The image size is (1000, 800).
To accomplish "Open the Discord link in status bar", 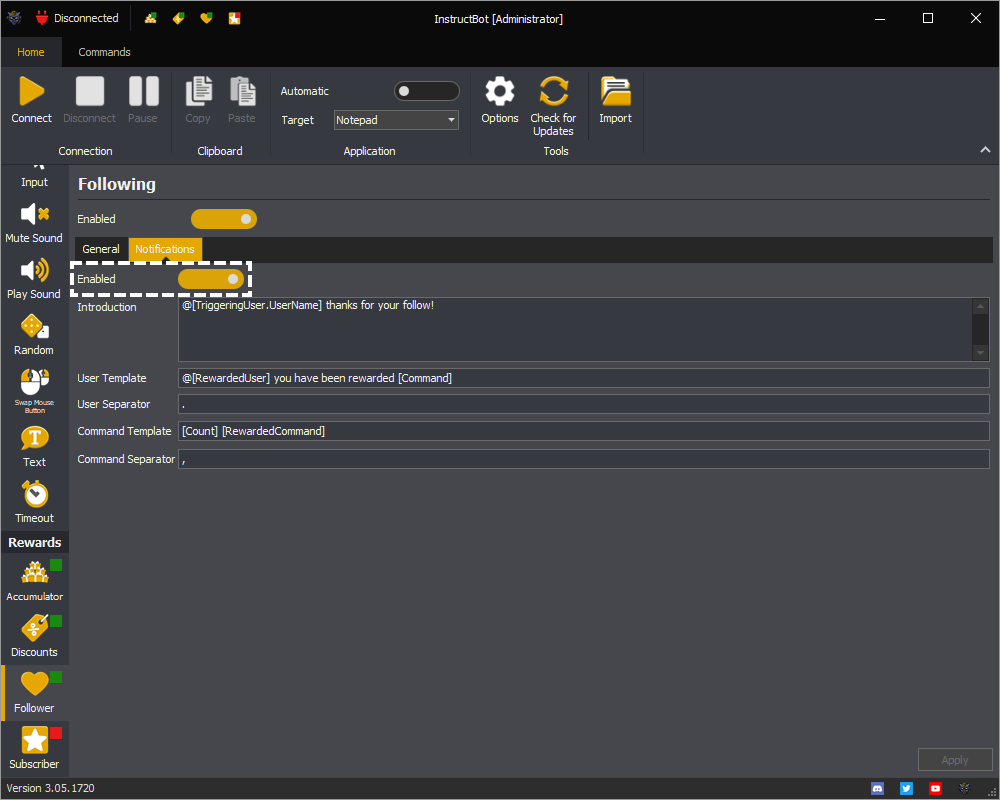I will pyautogui.click(x=878, y=789).
